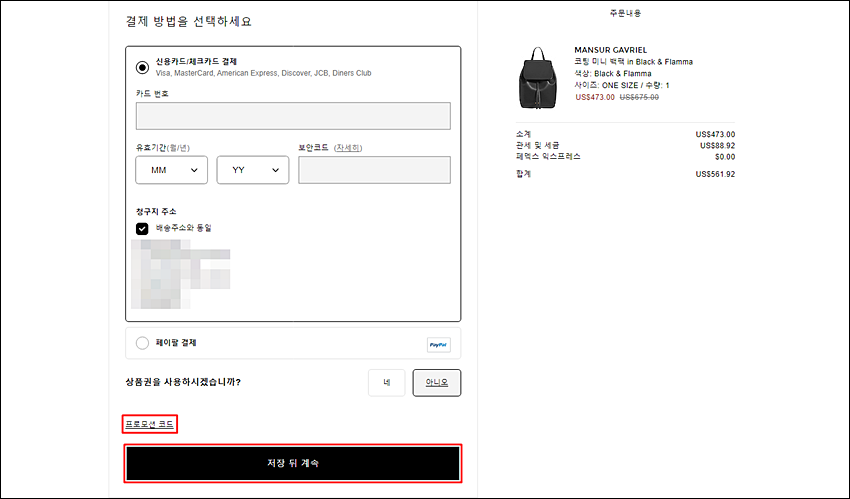Click the blurred billing address block

181,274
